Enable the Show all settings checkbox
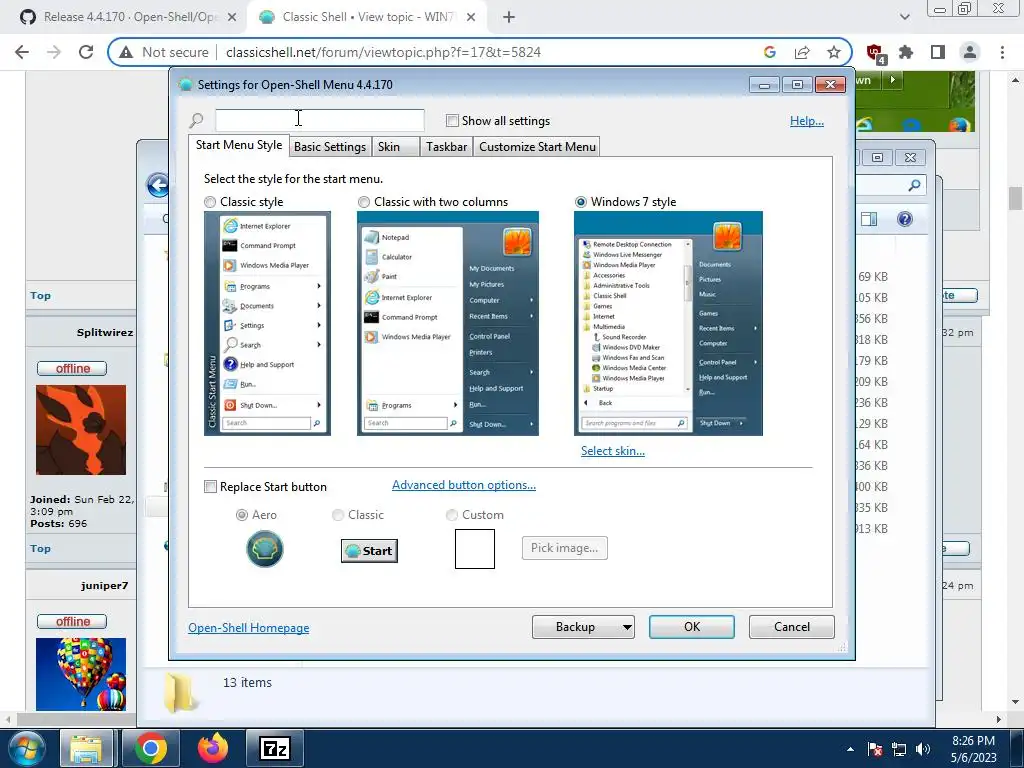The image size is (1024, 768). 452,120
